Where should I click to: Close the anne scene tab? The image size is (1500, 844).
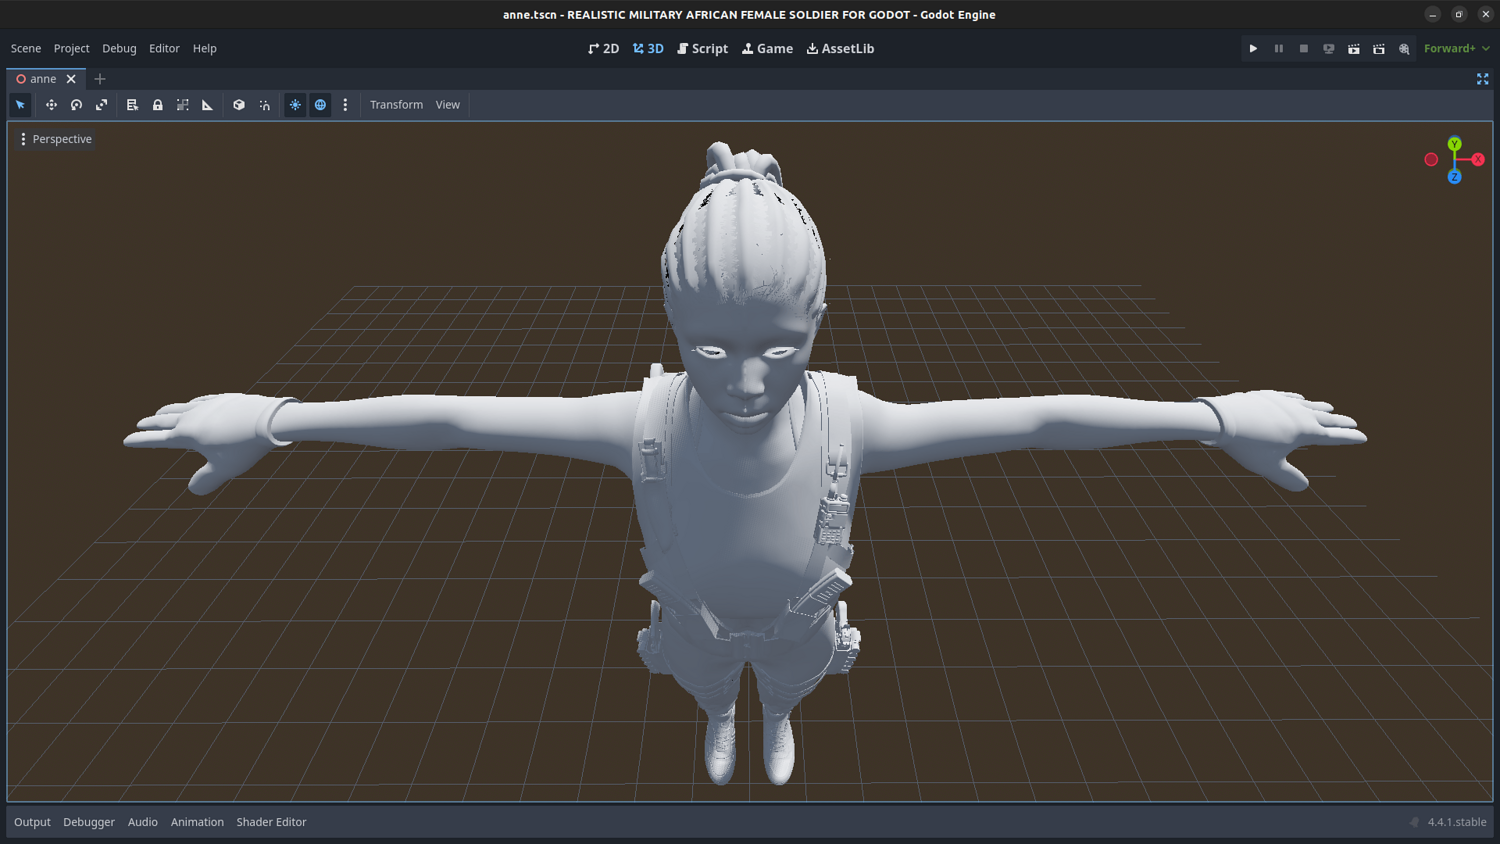(x=71, y=79)
